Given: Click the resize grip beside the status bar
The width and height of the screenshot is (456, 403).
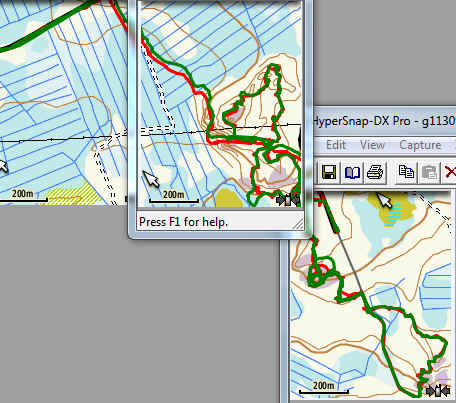Looking at the screenshot, I should pyautogui.click(x=298, y=224).
